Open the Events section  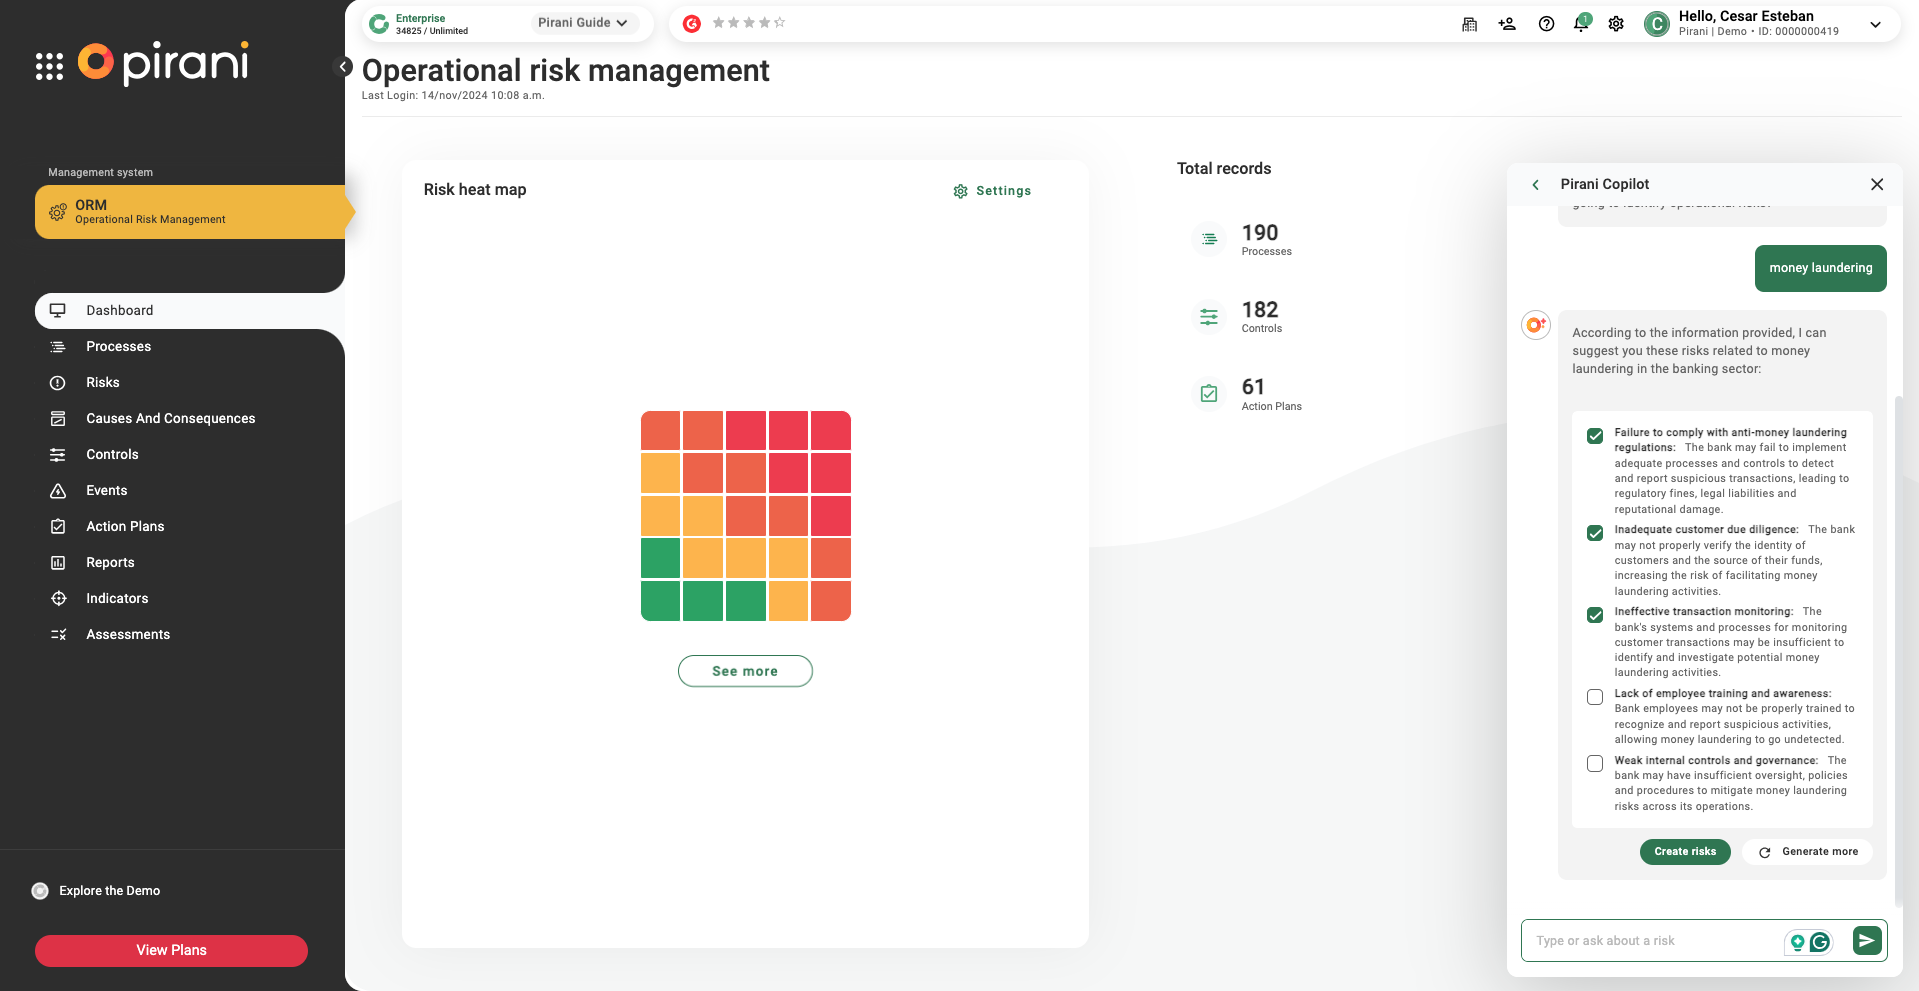point(105,490)
